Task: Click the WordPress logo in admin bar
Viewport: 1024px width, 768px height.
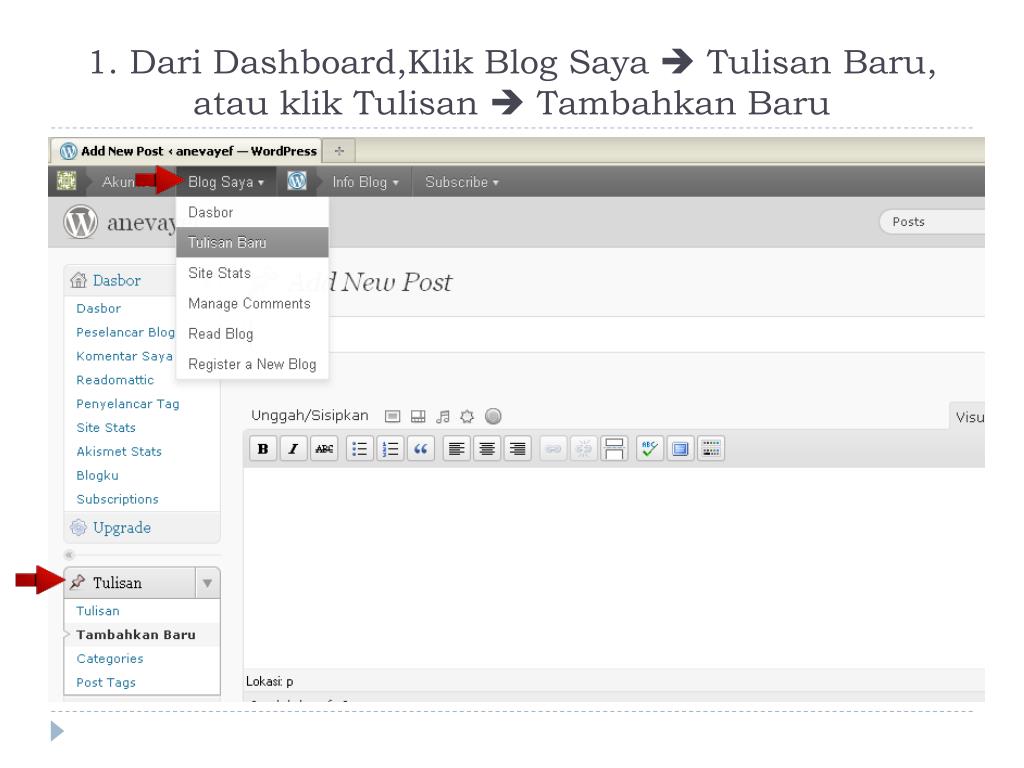Action: [297, 181]
